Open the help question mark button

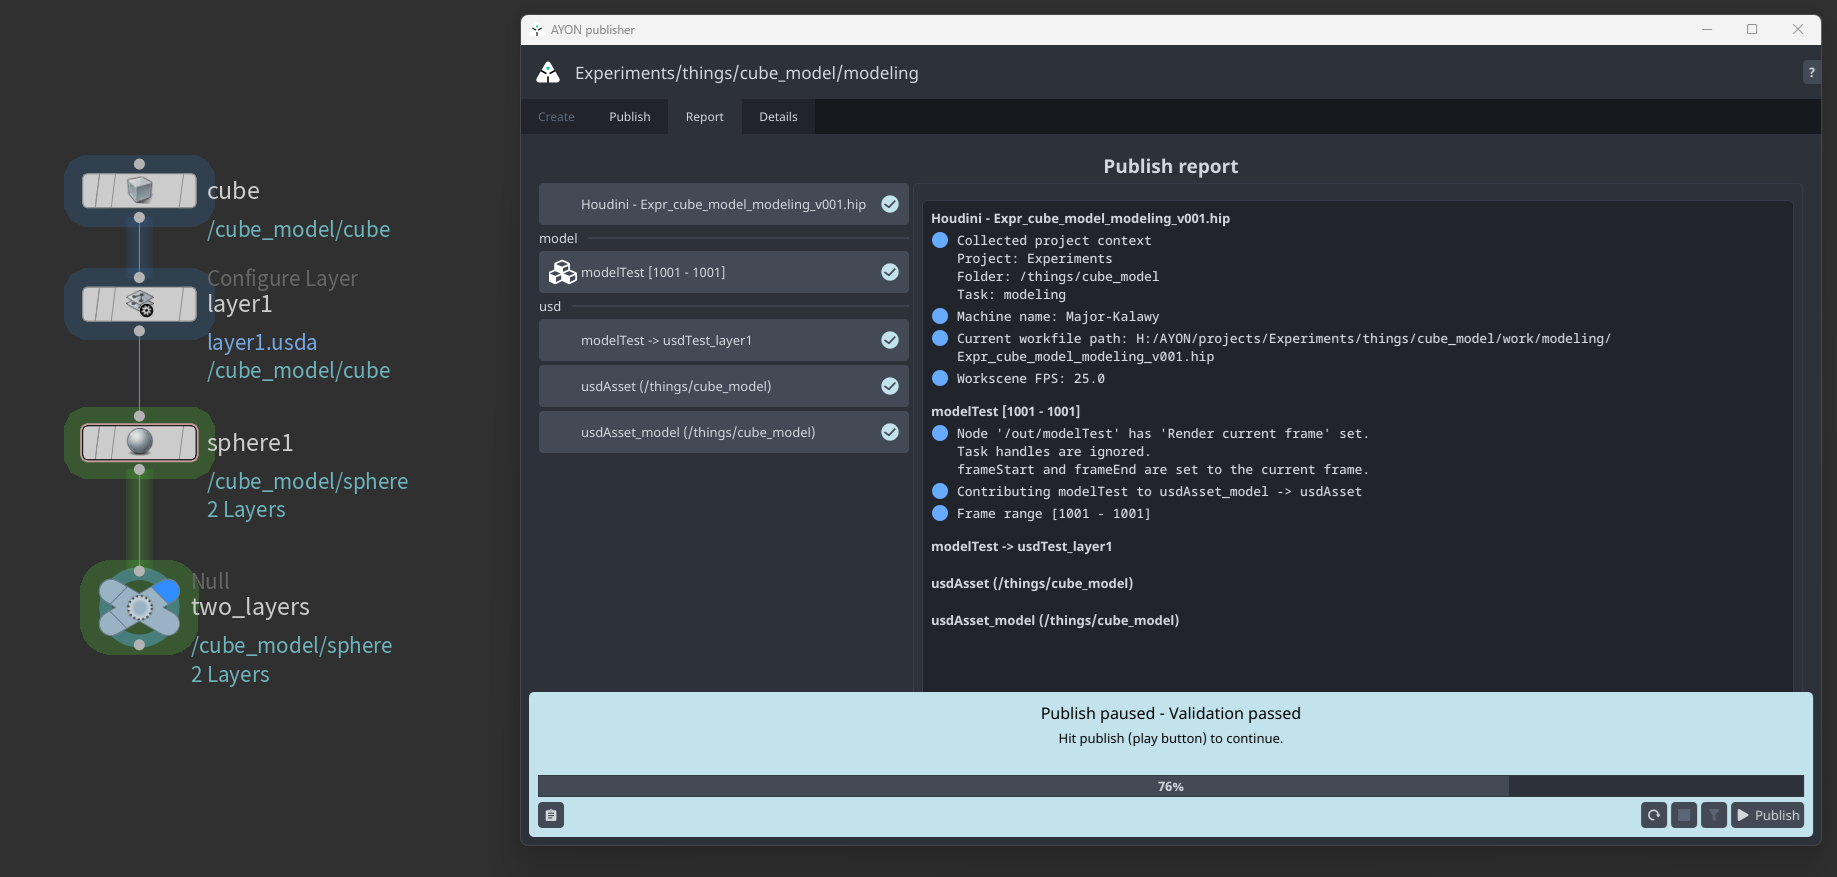(1811, 72)
